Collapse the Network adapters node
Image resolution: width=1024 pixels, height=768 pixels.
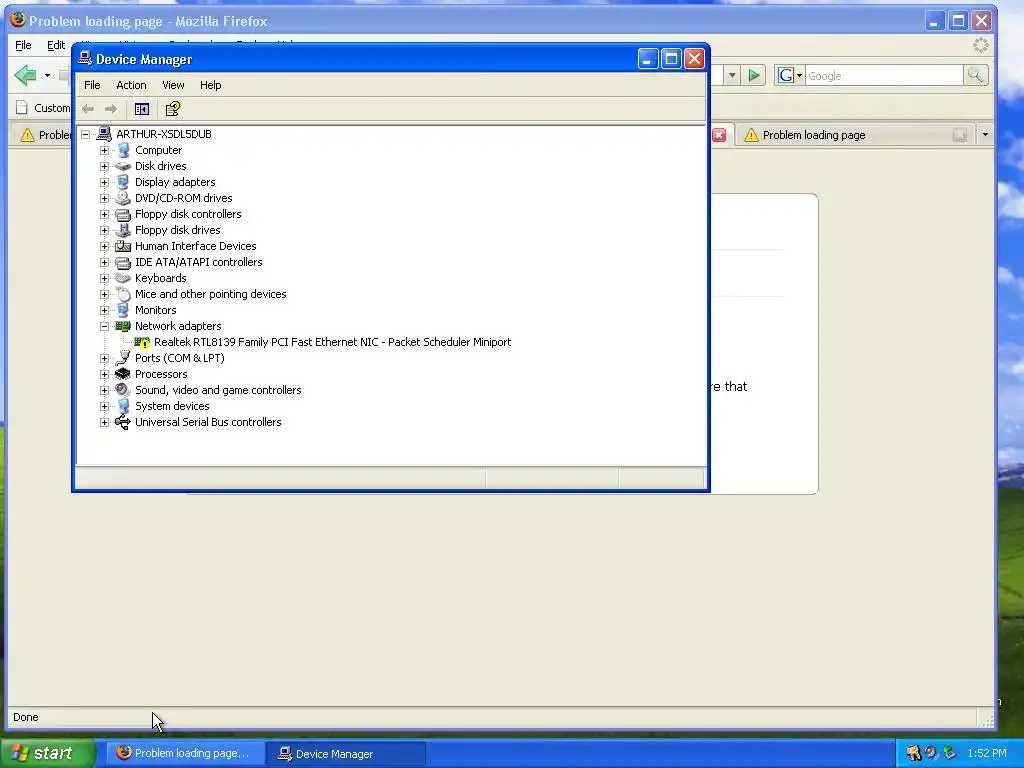point(104,327)
